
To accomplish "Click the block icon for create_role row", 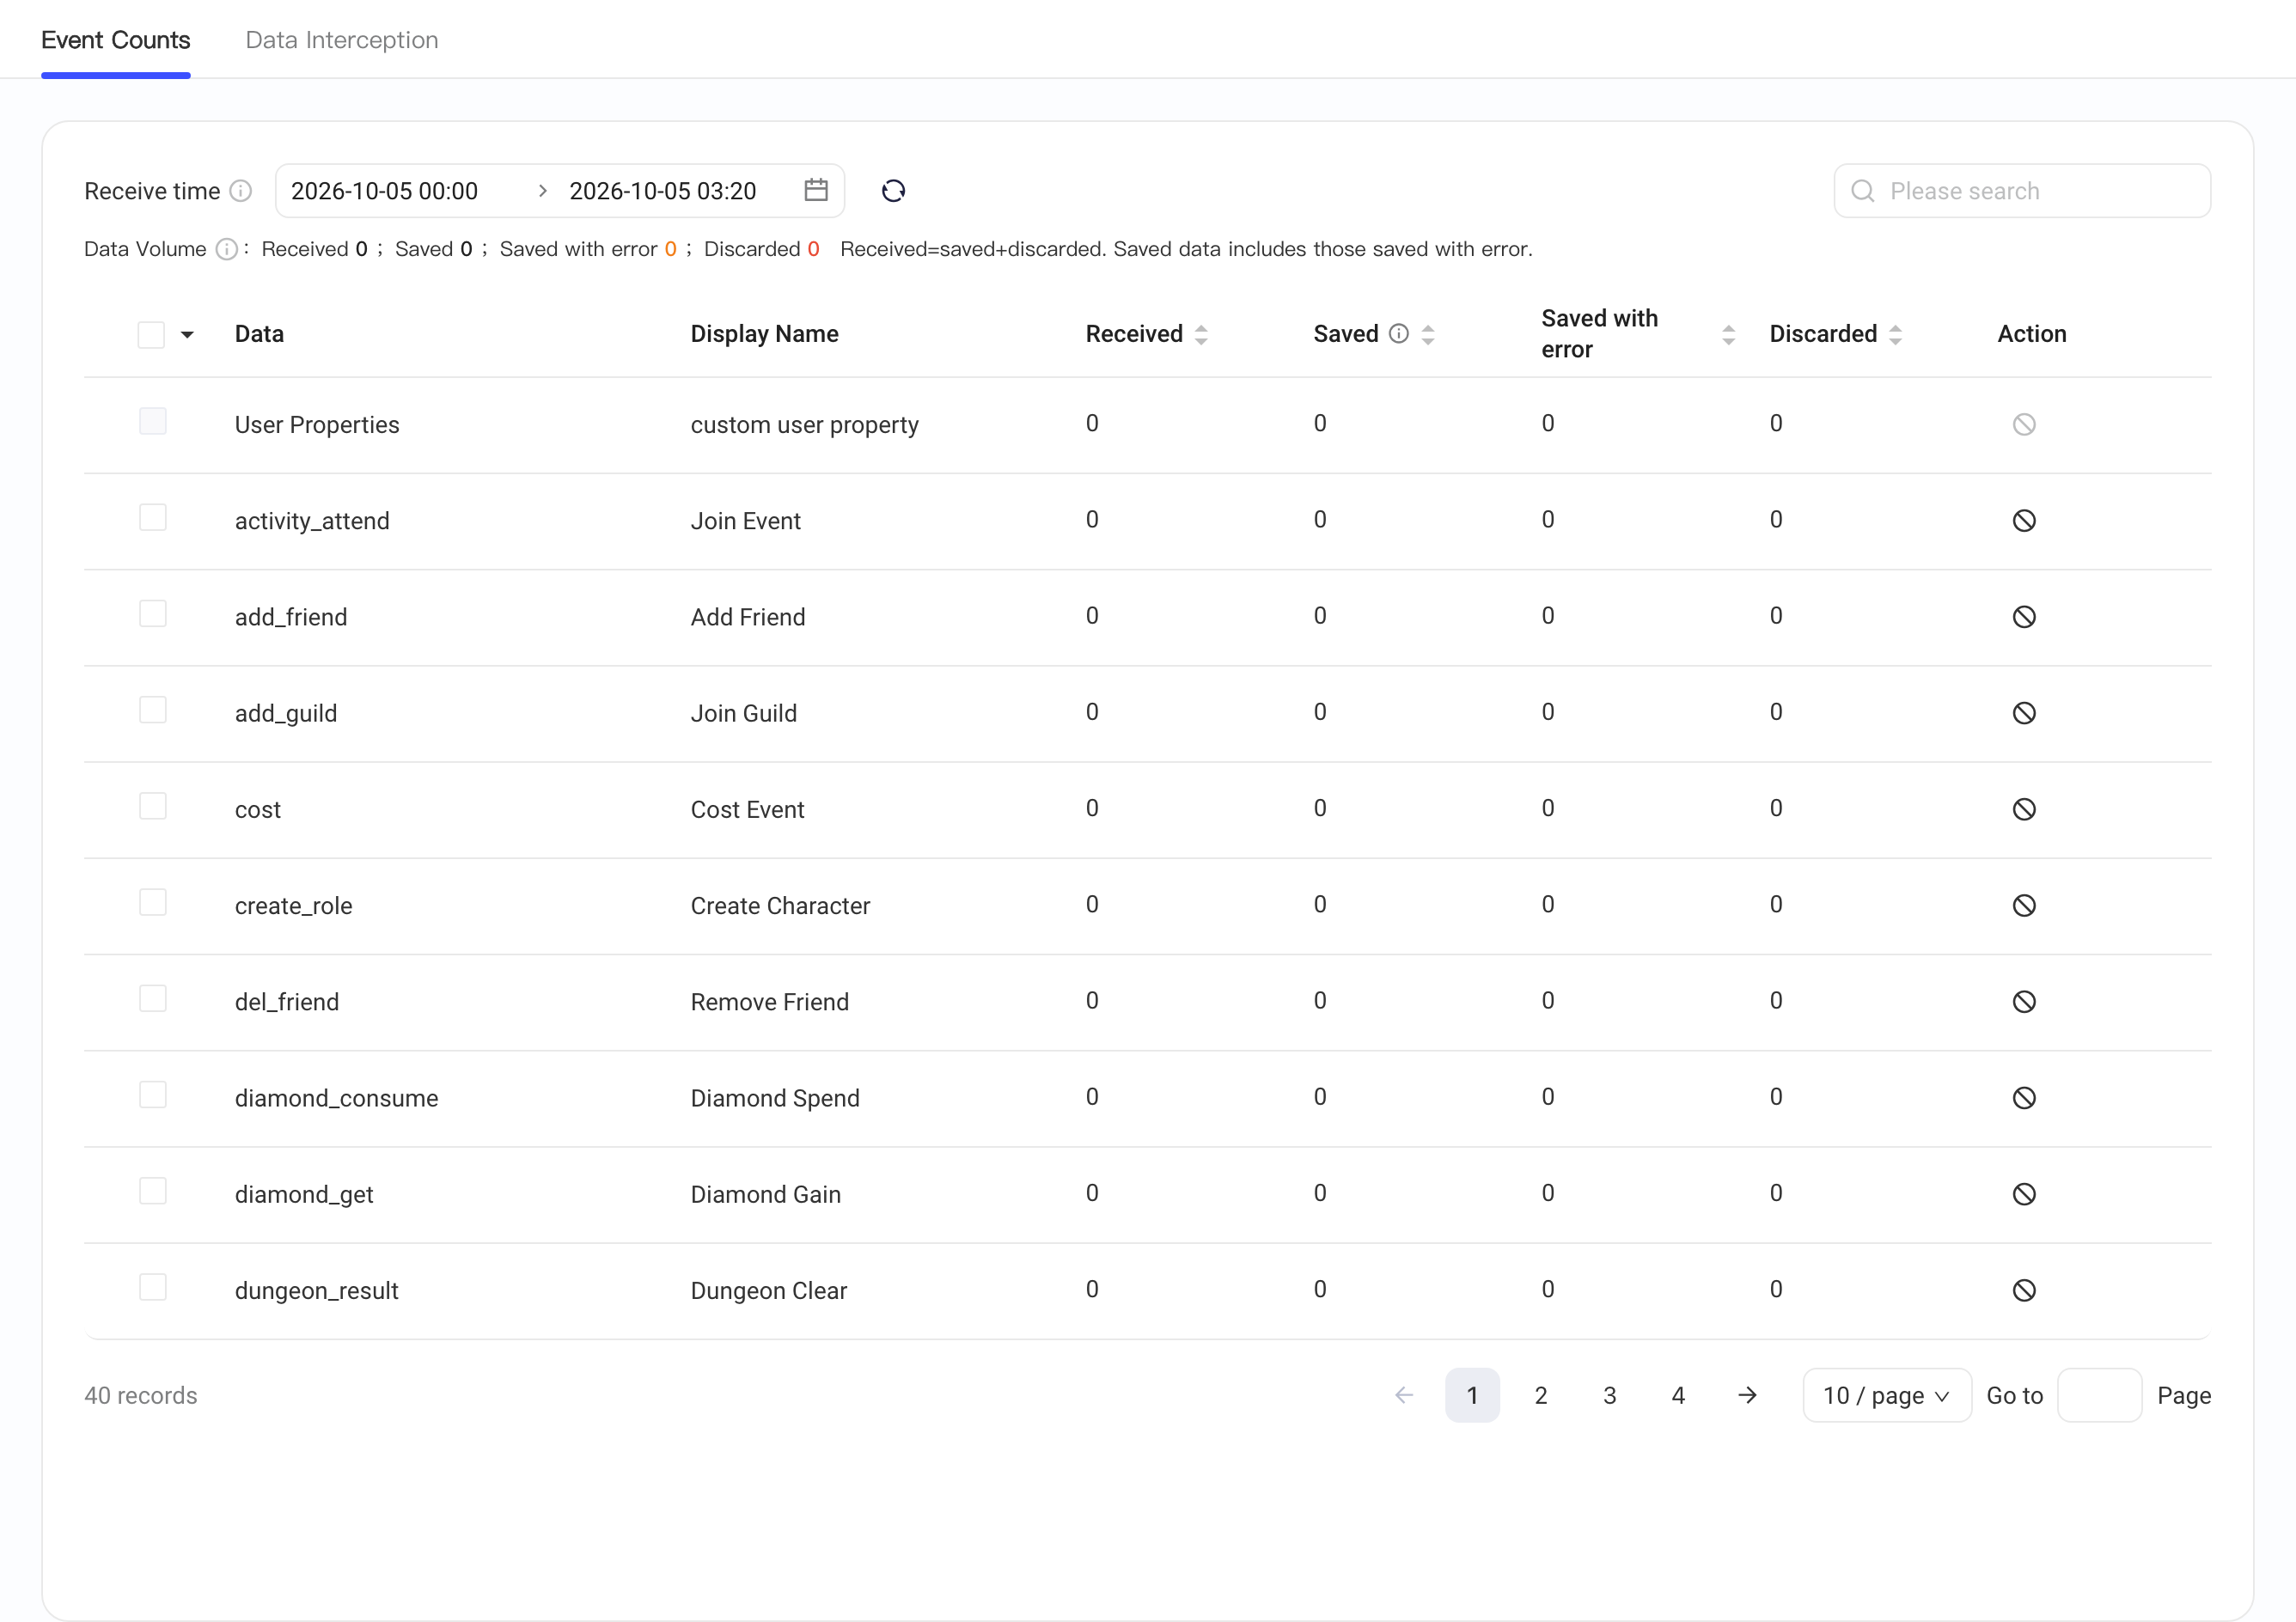I will [2024, 905].
